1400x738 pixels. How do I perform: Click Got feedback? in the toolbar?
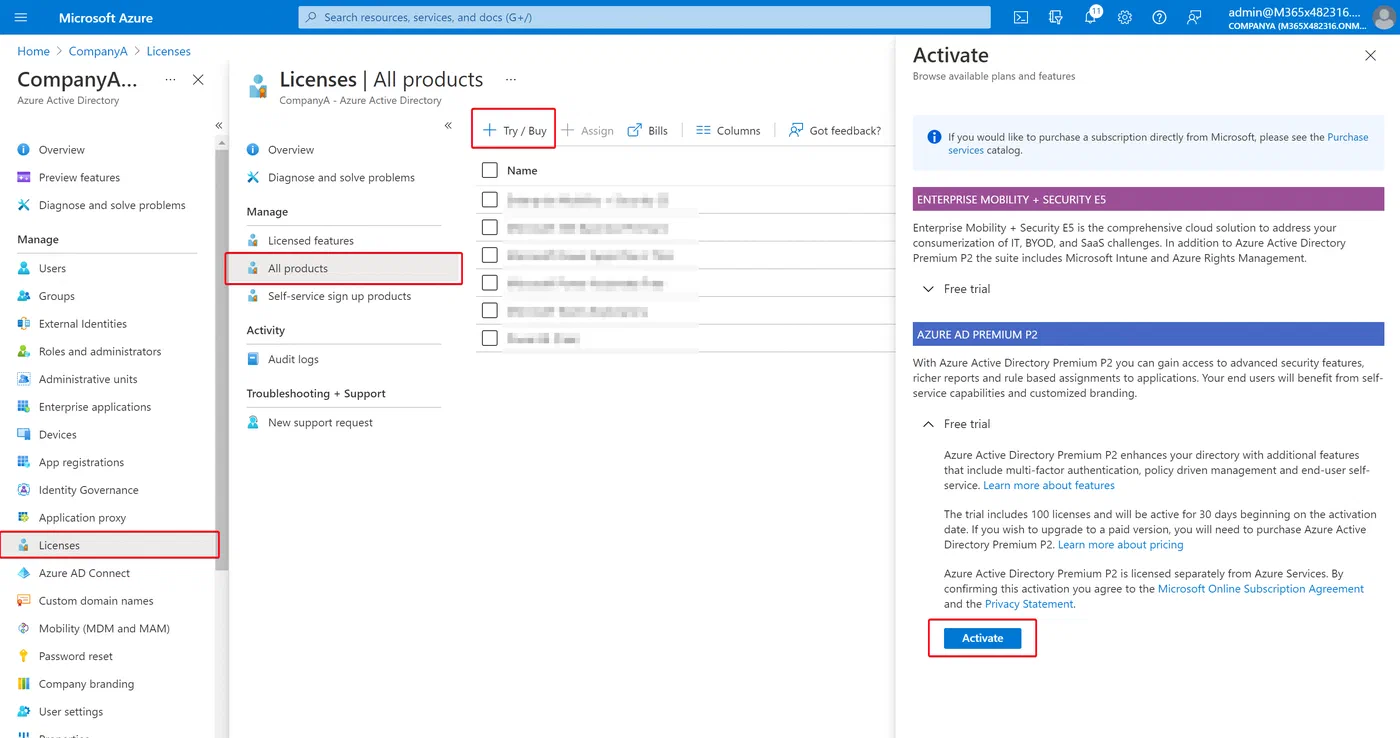coord(835,130)
